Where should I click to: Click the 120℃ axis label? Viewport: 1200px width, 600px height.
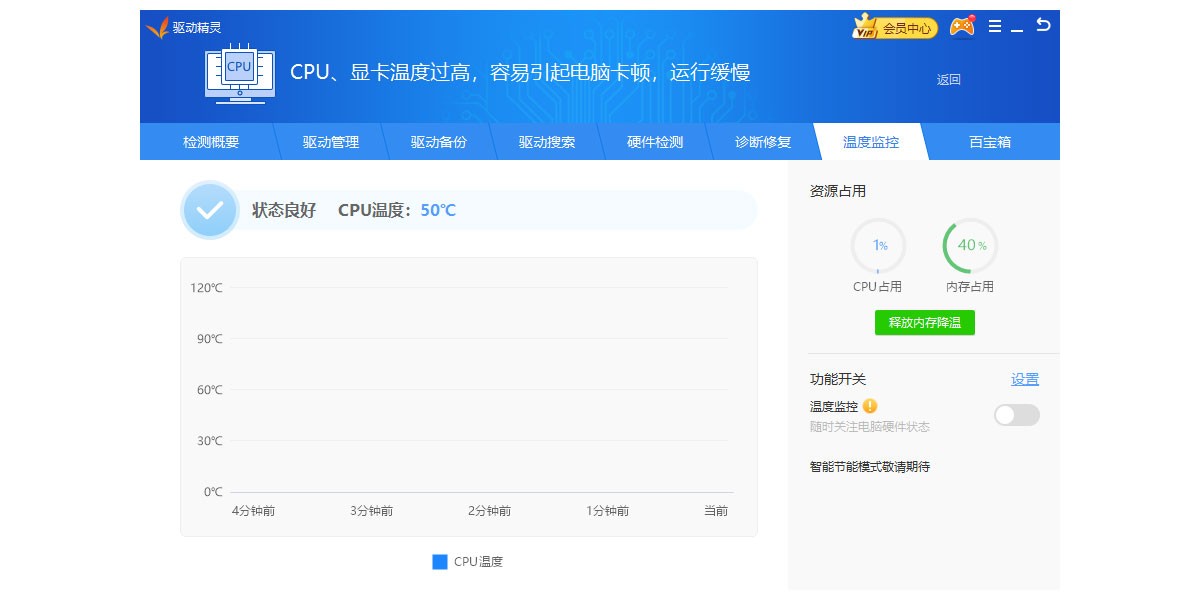pos(207,288)
